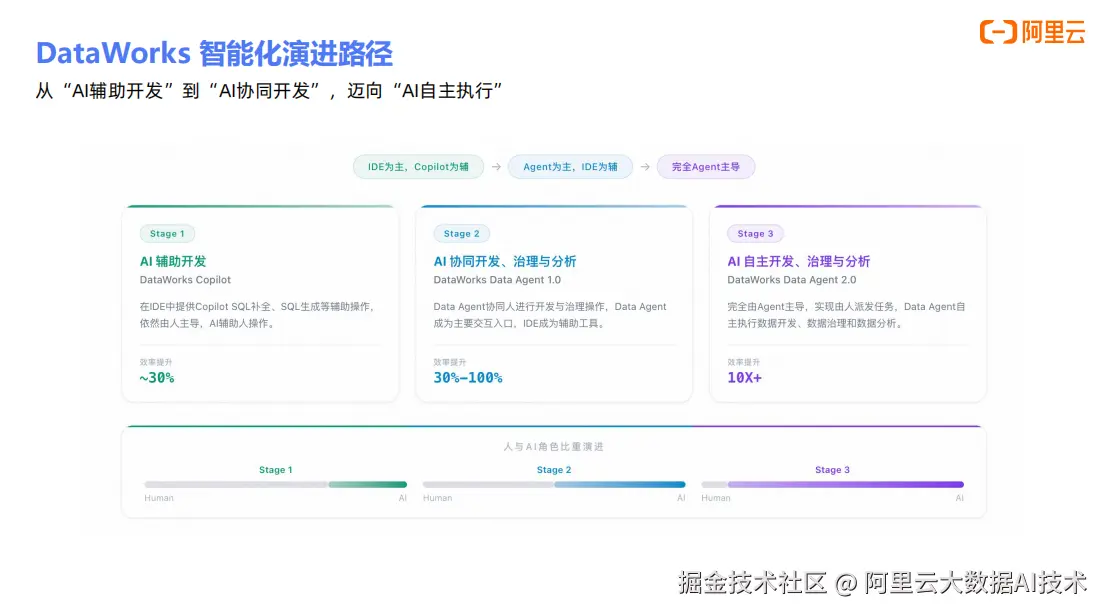Click 'DataWorks Data Agent 1.0' subtitle

tap(497, 280)
